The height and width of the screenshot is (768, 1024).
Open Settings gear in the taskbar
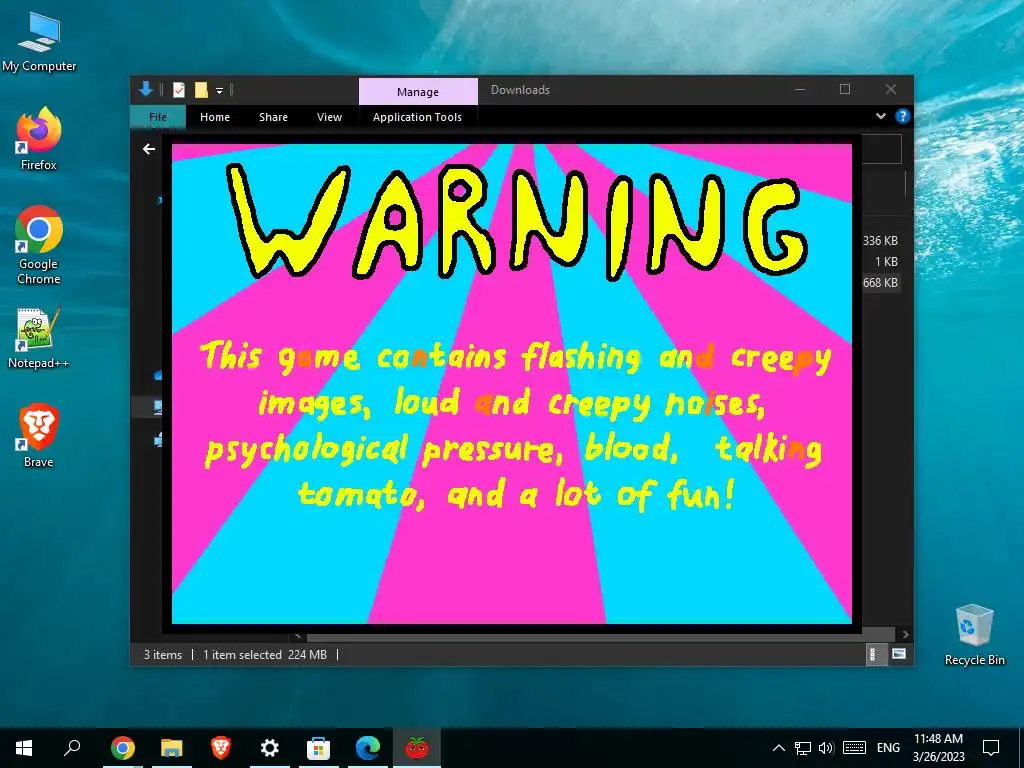269,748
